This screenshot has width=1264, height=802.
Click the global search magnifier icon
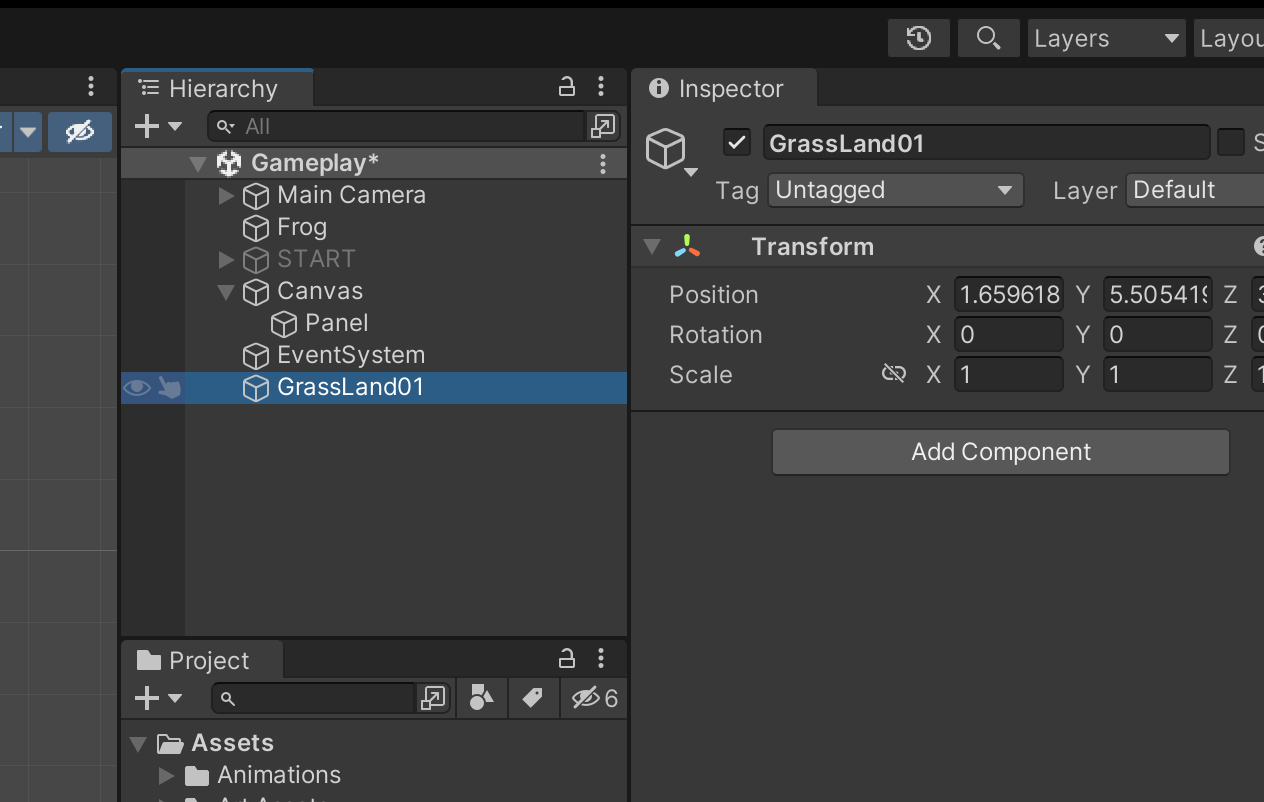pos(988,38)
